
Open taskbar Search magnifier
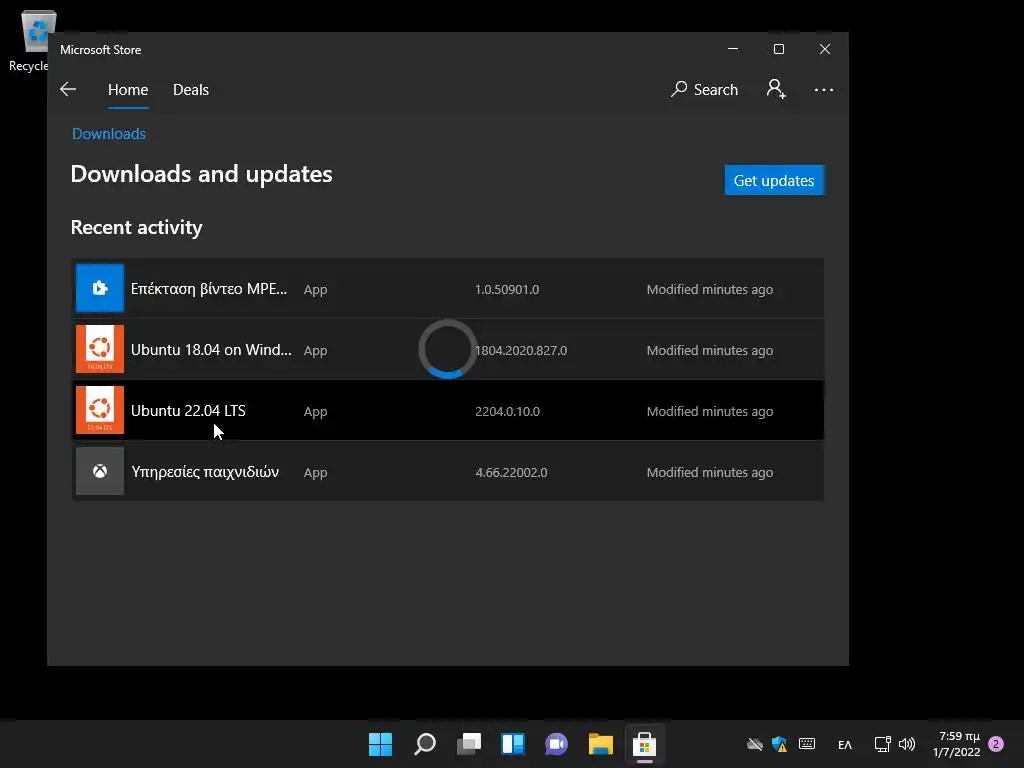[424, 744]
